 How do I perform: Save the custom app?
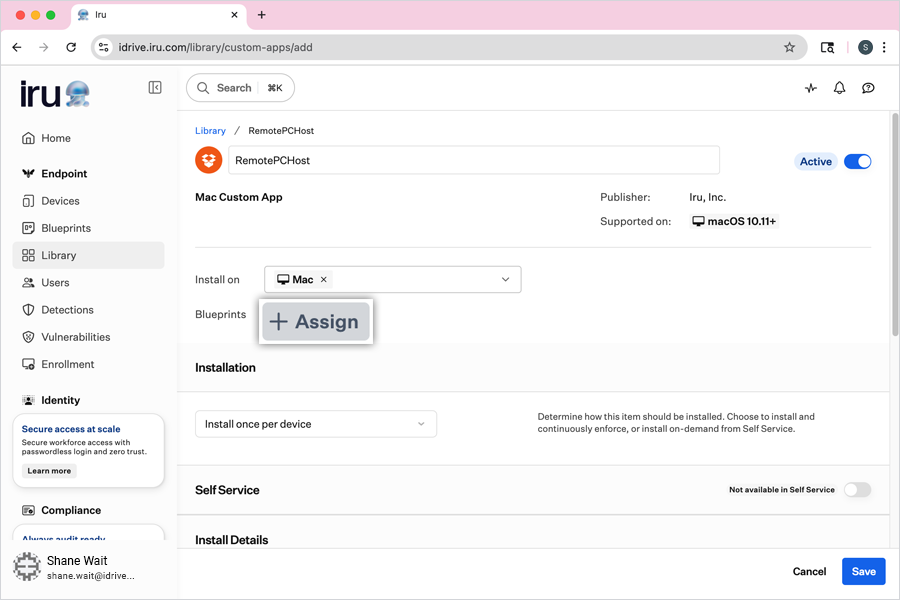tap(863, 571)
